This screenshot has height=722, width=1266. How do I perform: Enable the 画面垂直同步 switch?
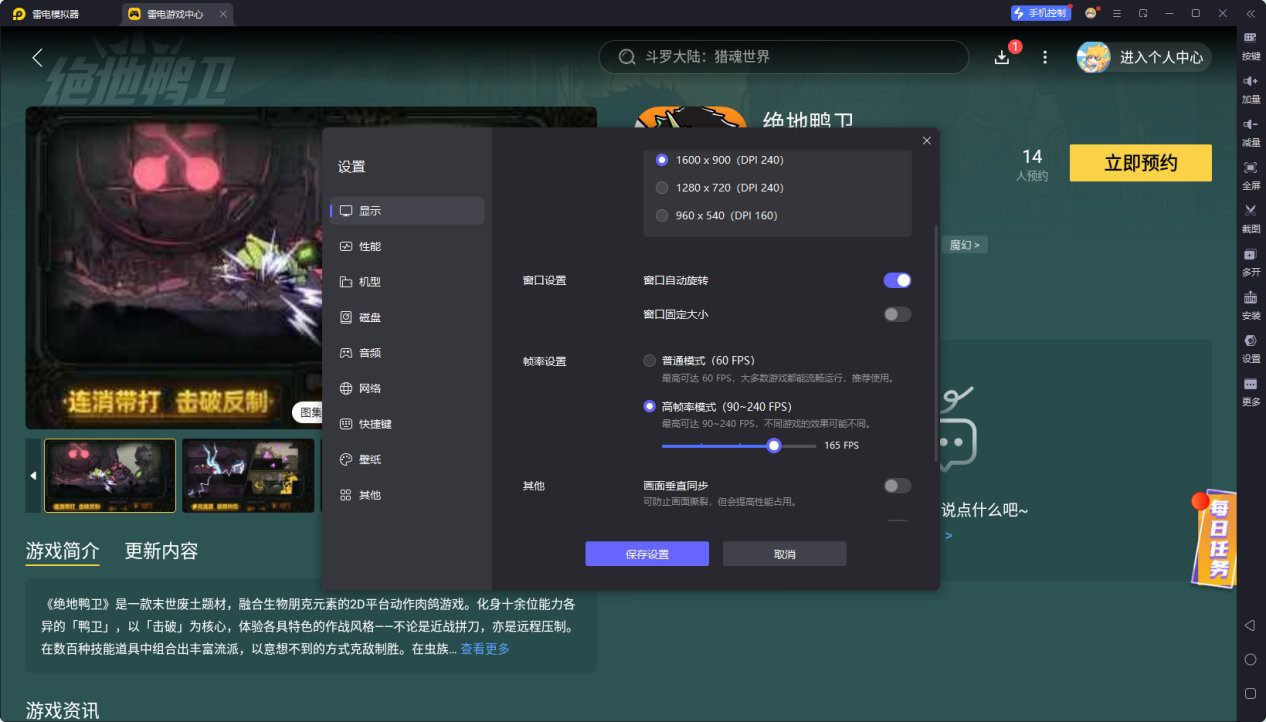(x=897, y=485)
